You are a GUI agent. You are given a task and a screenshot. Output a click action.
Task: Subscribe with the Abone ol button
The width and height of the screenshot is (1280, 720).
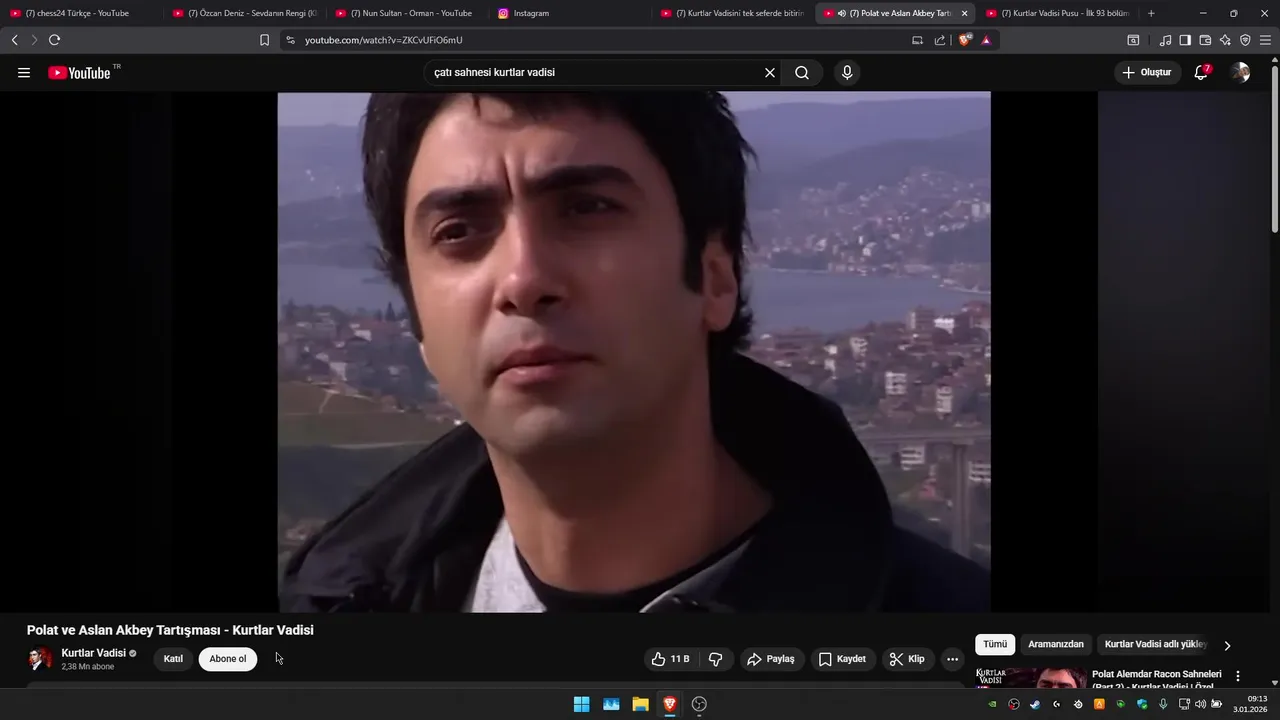pyautogui.click(x=228, y=659)
